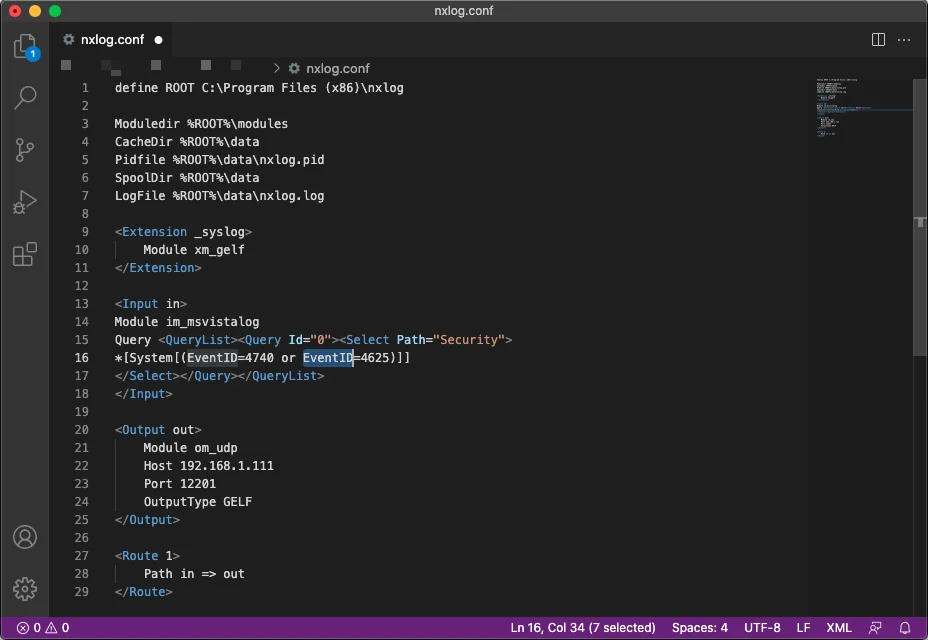This screenshot has height=640, width=928.
Task: Click 'EventID=4740' on line 16
Action: [x=230, y=358]
